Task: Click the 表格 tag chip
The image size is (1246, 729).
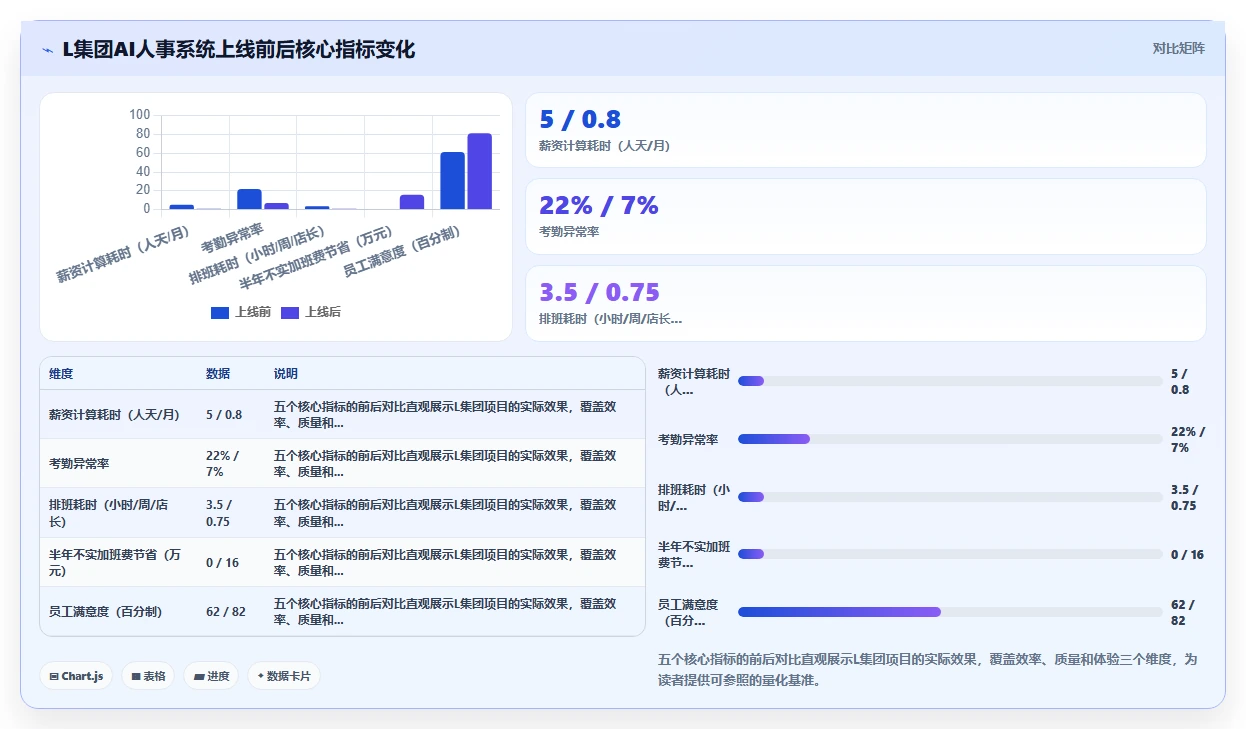Action: (148, 676)
